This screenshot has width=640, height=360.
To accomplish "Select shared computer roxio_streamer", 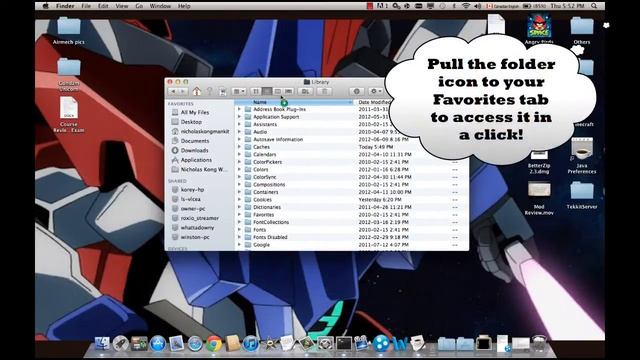I will tap(200, 218).
